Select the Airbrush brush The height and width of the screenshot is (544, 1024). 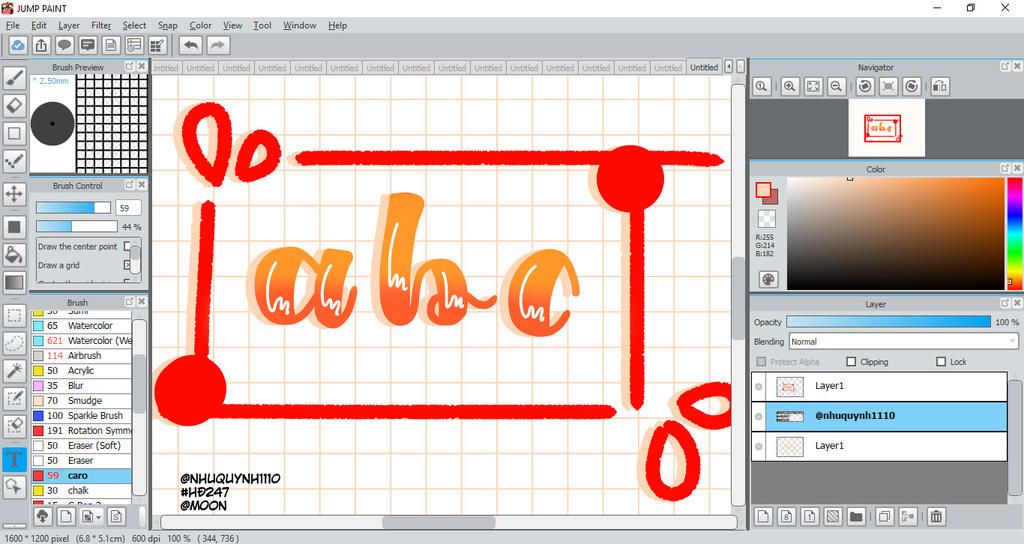coord(82,355)
